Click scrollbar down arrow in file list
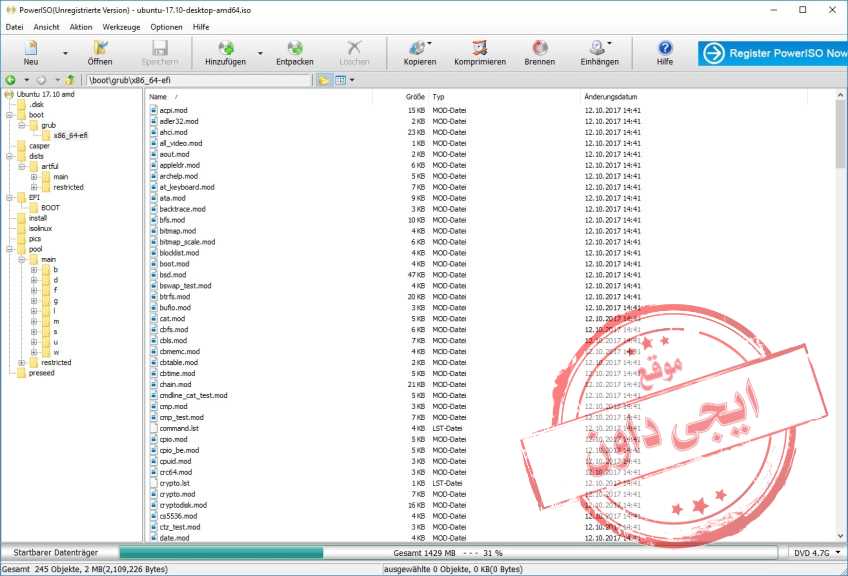This screenshot has width=848, height=576. (x=840, y=536)
